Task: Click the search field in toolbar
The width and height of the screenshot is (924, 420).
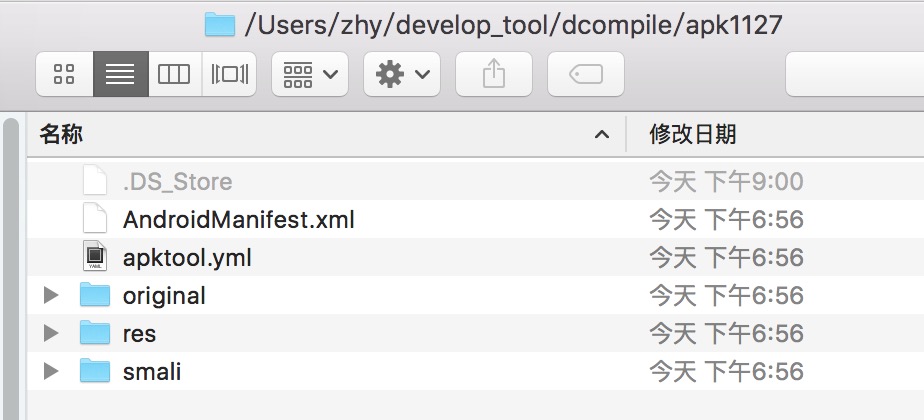Action: coord(854,74)
